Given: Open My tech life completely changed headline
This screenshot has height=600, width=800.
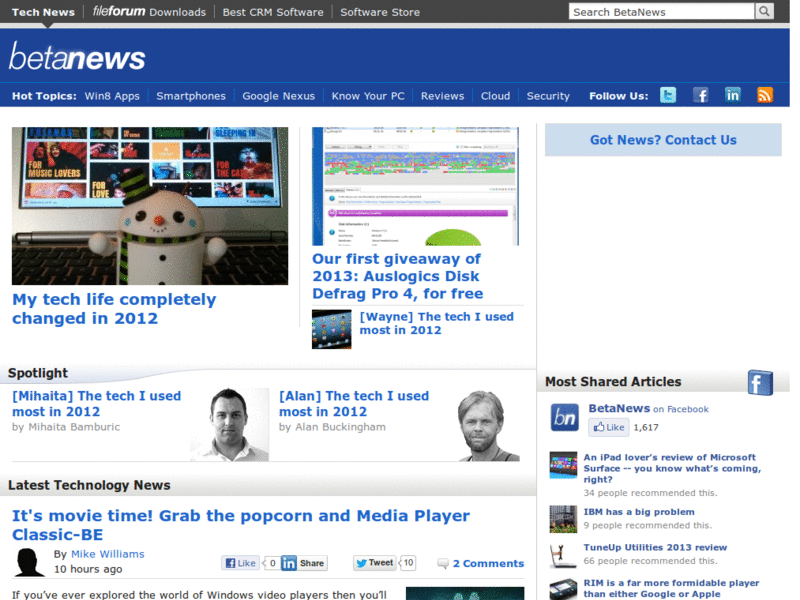Looking at the screenshot, I should click(114, 309).
